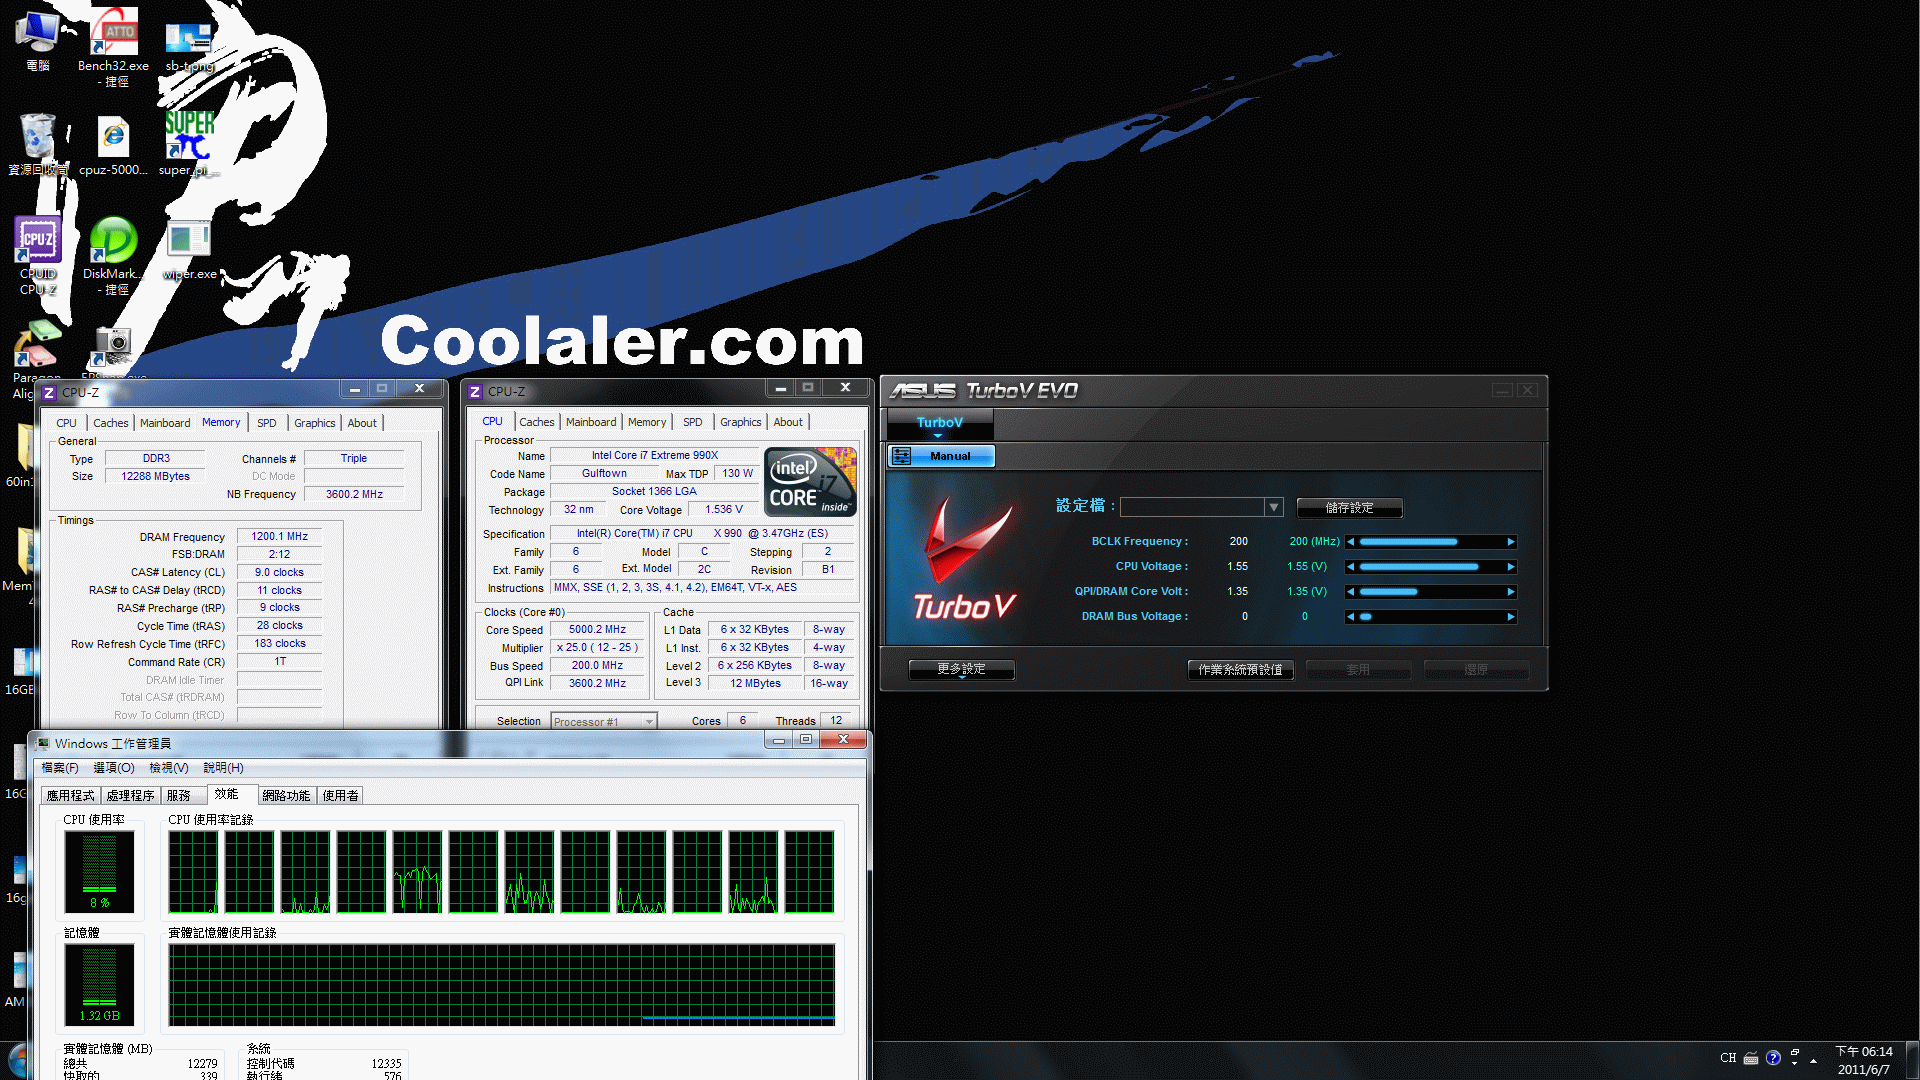
Task: Click the QPI/DRAM Core Volt slider bar
Action: 1431,592
